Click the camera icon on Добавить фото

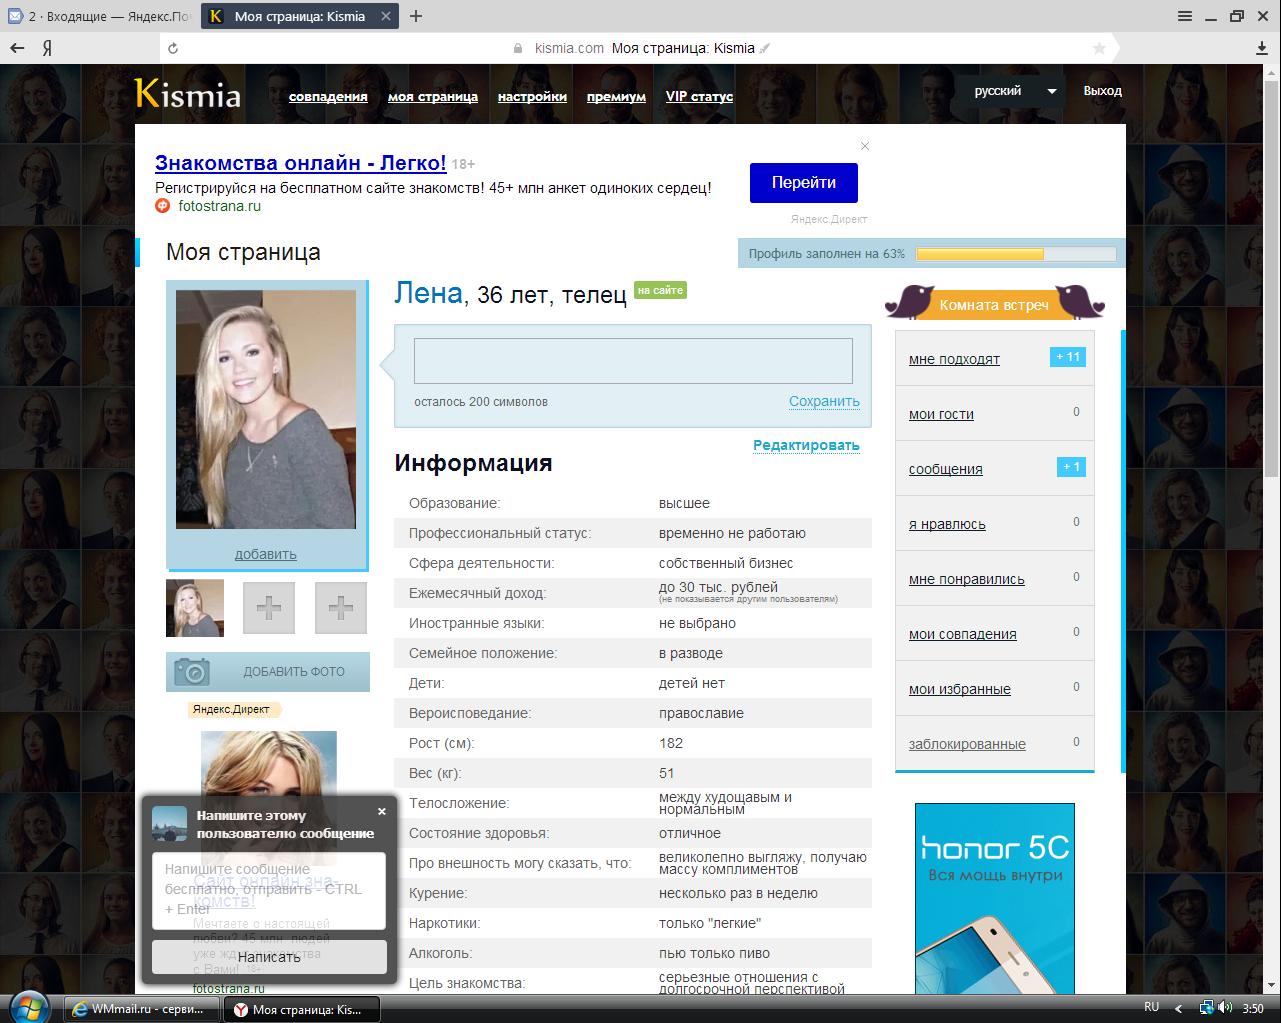192,671
